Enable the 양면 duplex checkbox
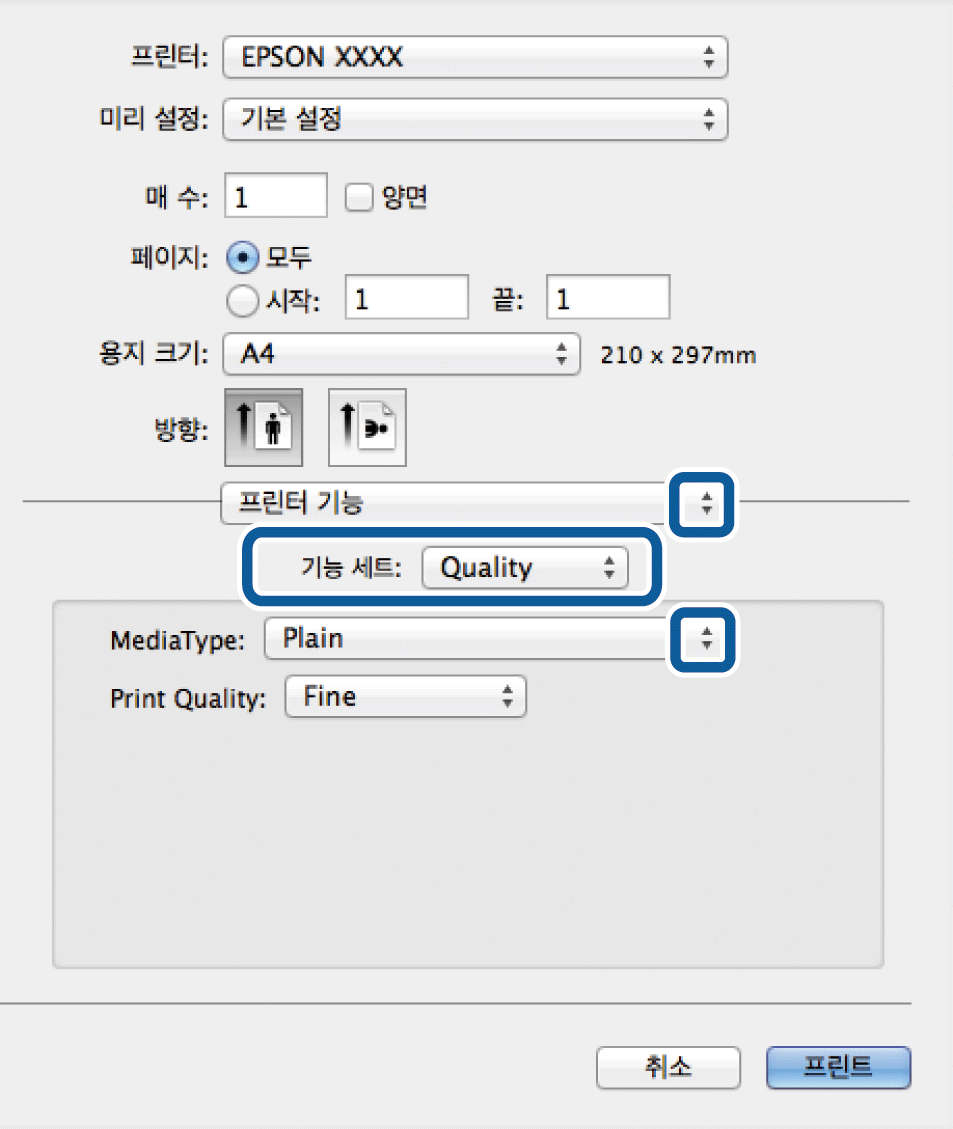 [x=358, y=197]
